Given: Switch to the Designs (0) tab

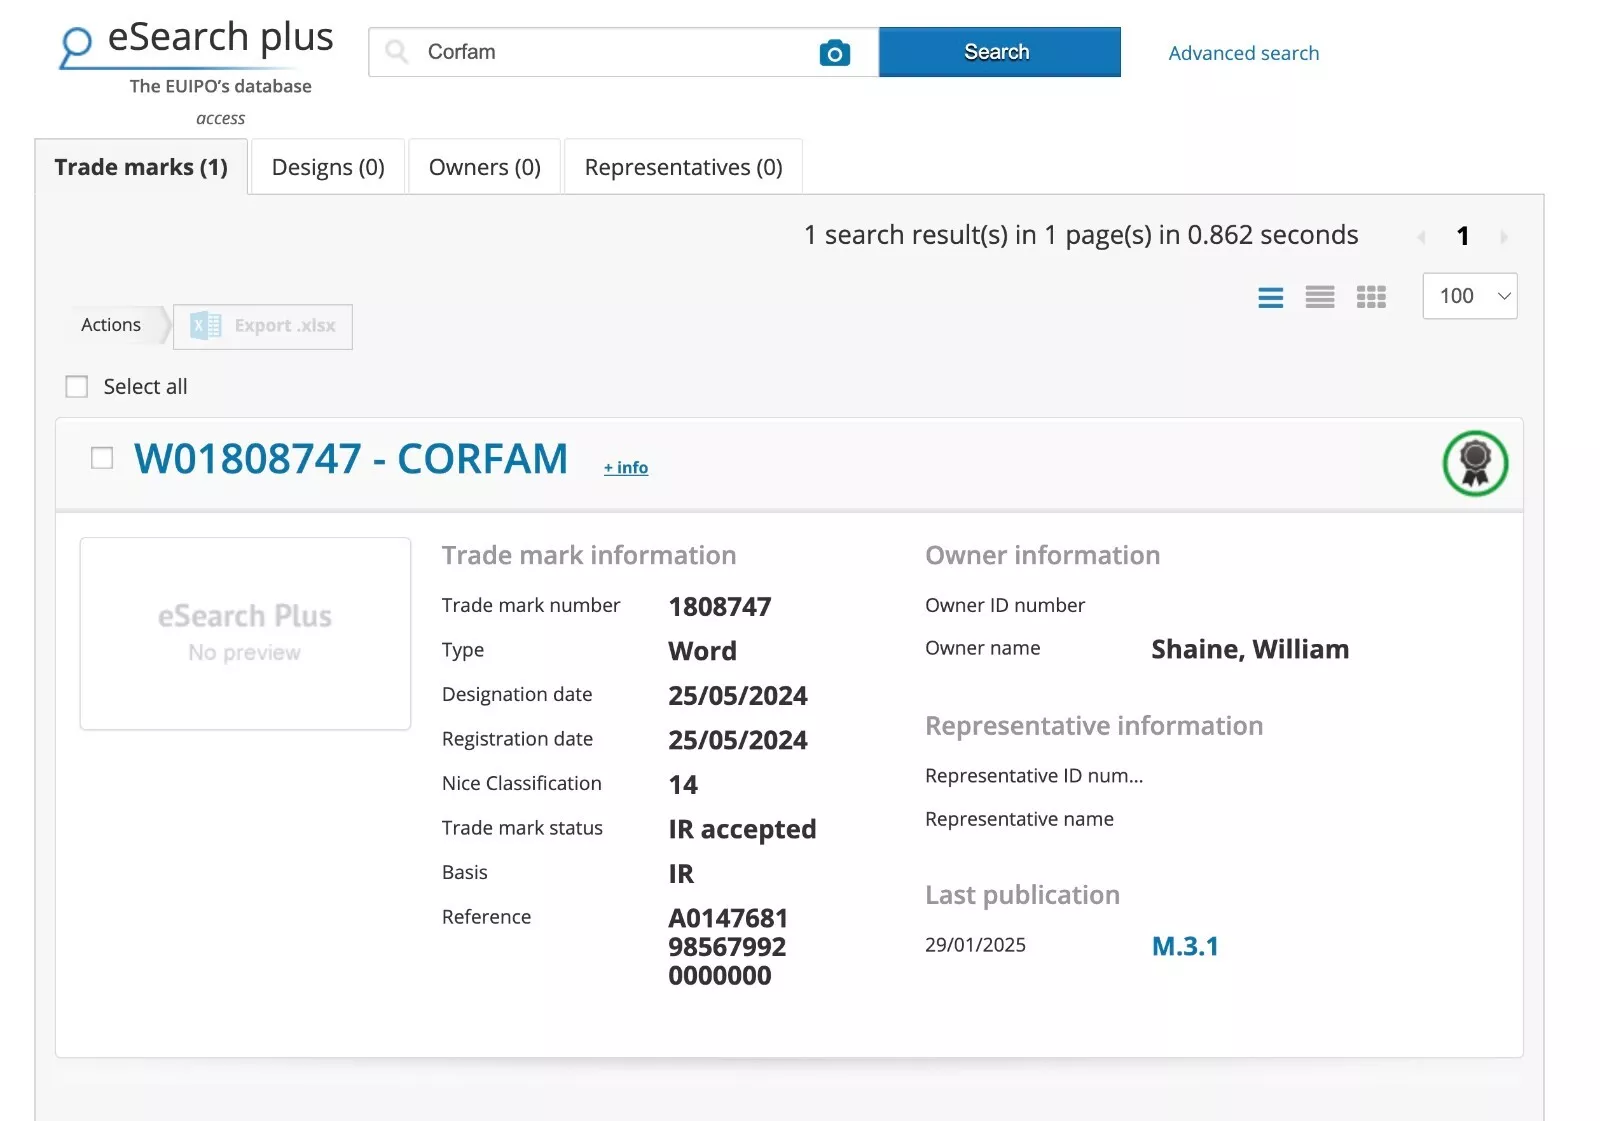Looking at the screenshot, I should tap(328, 167).
